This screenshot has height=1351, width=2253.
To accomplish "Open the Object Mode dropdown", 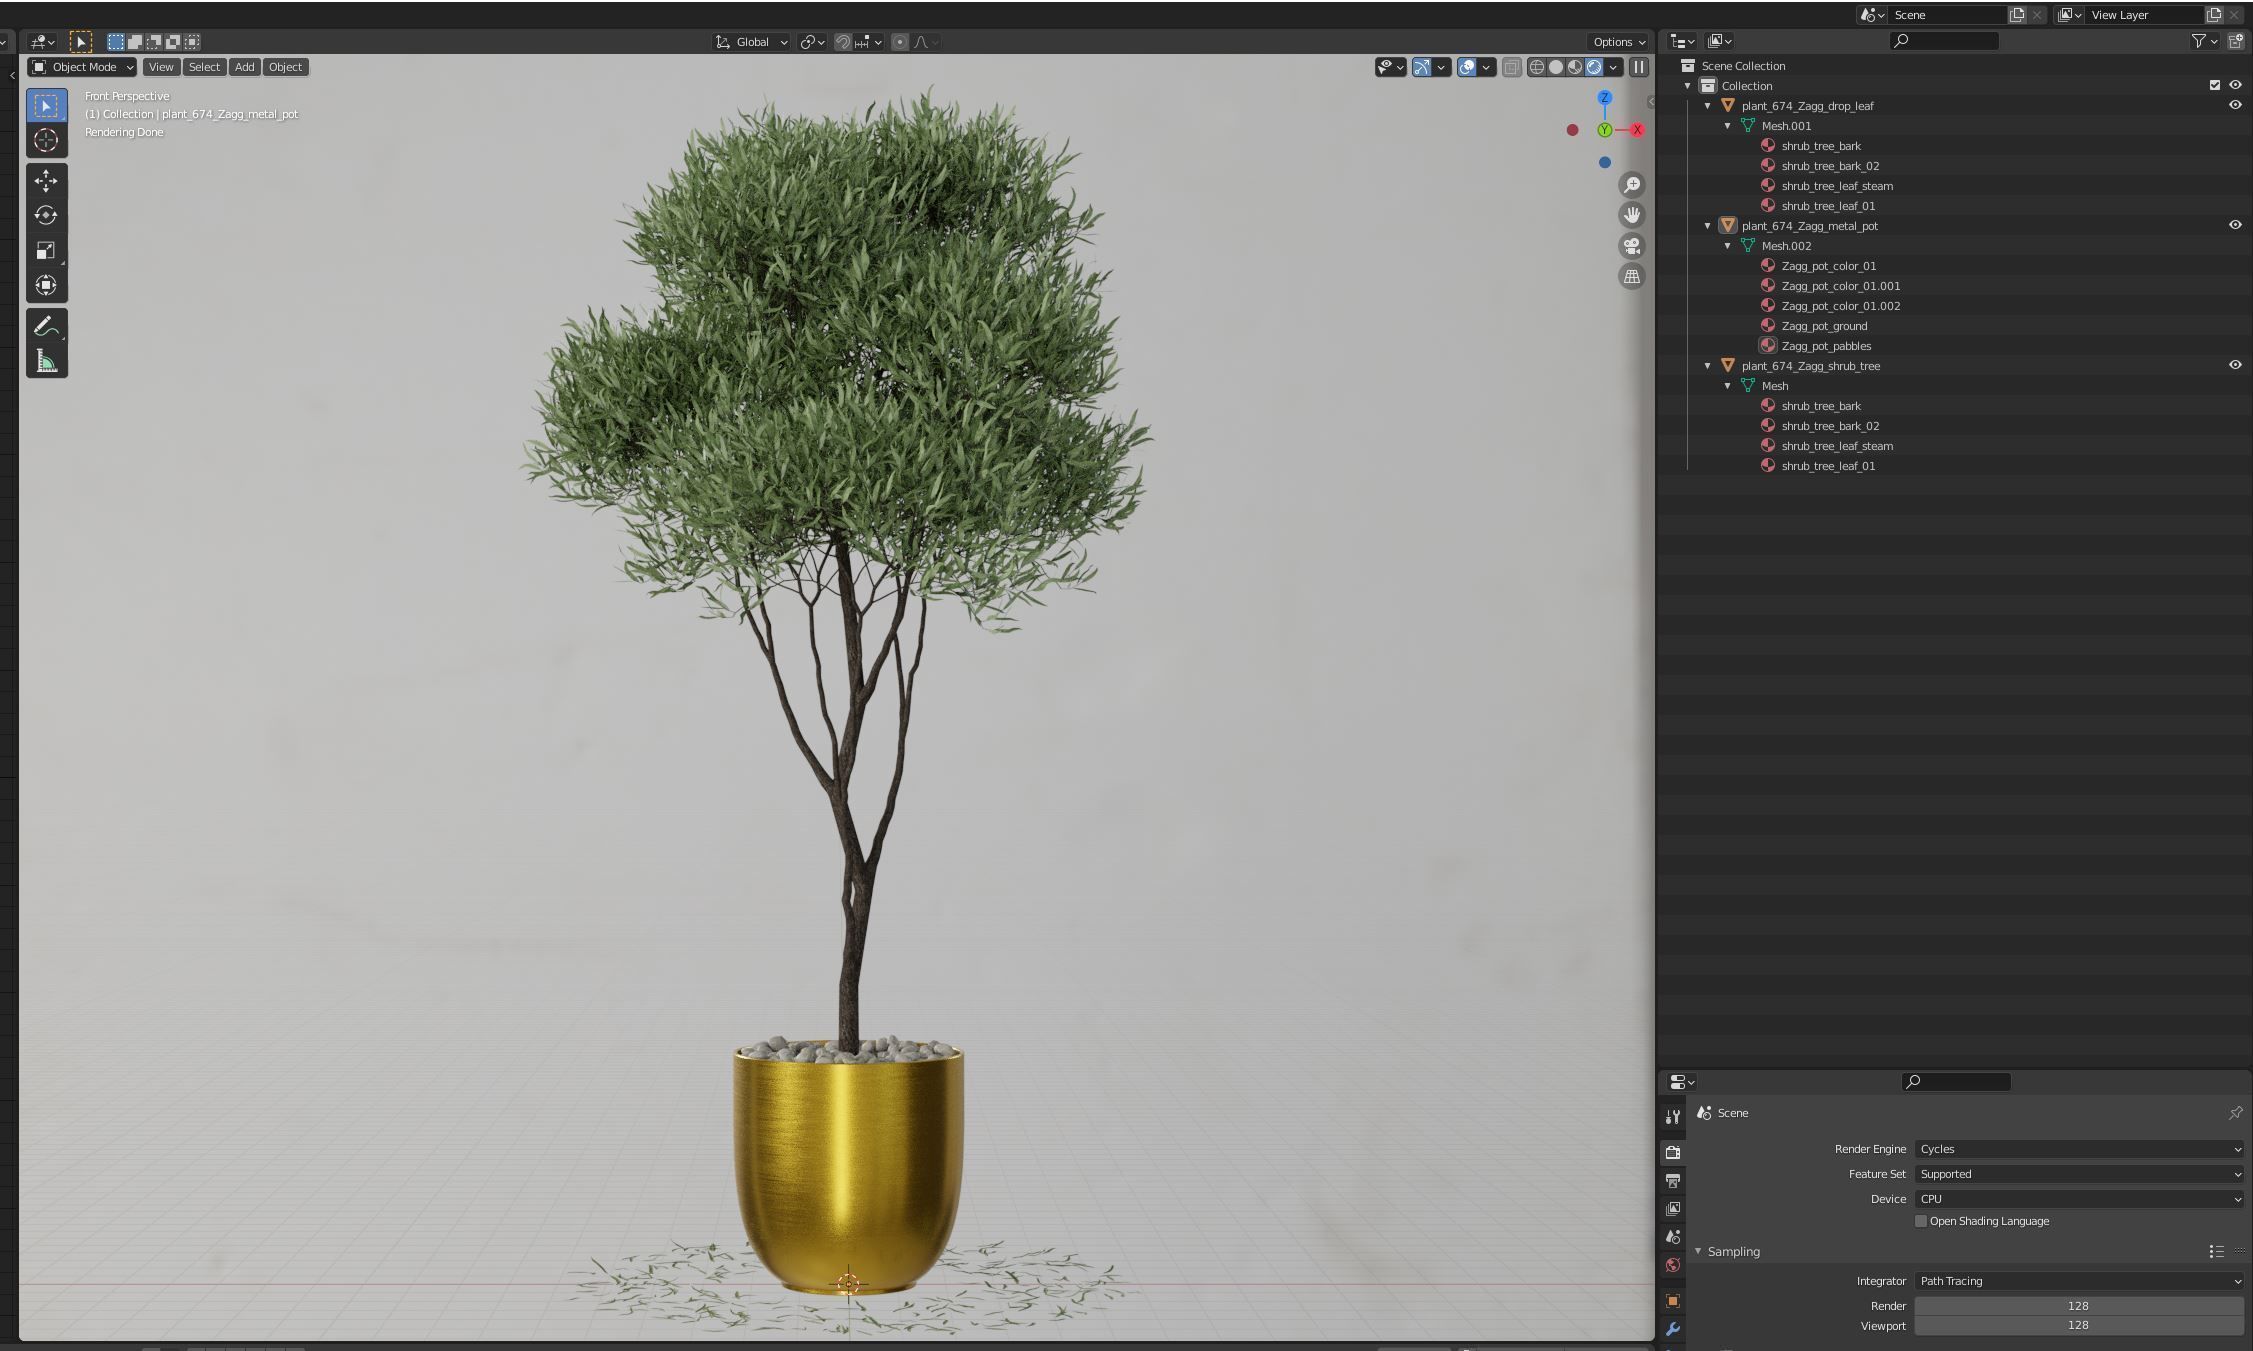I will pyautogui.click(x=83, y=67).
